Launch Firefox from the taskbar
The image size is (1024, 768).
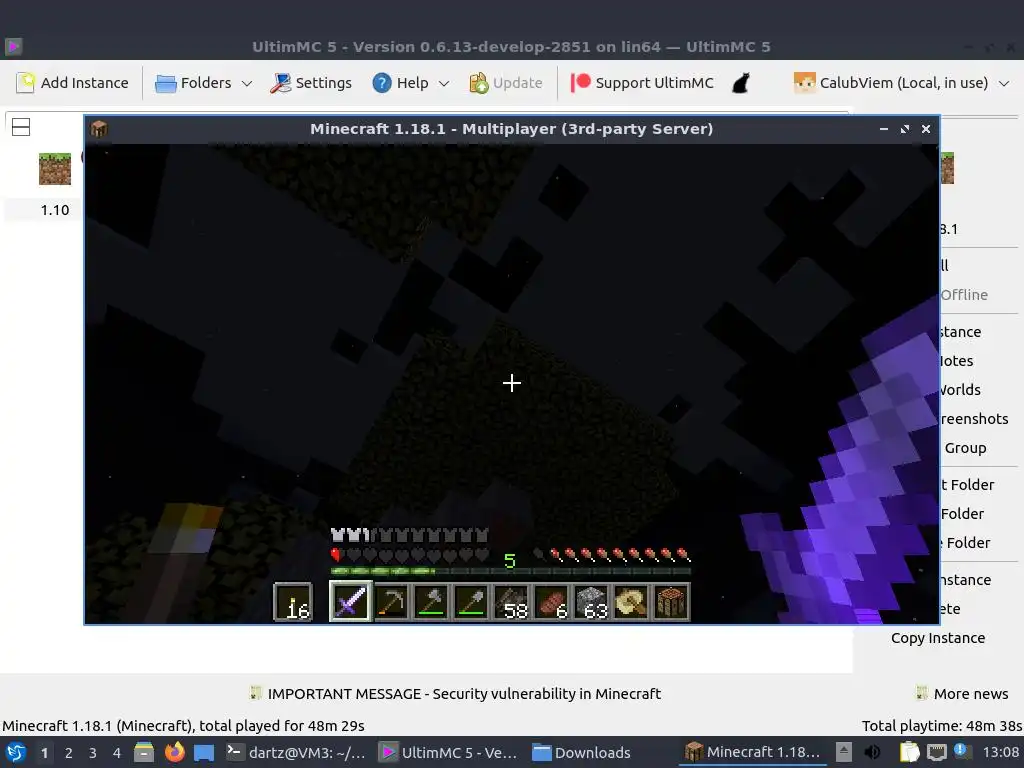pos(174,752)
